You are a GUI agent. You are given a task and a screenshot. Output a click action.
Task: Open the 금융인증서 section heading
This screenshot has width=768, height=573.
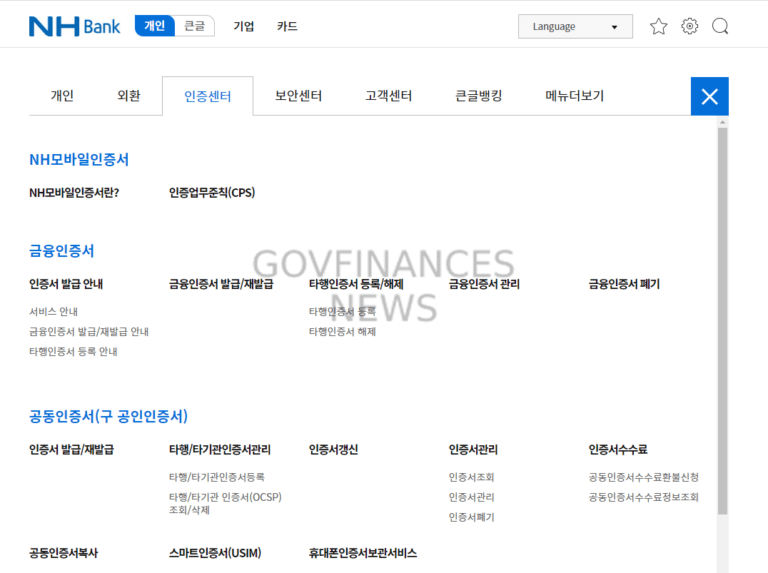[x=62, y=251]
